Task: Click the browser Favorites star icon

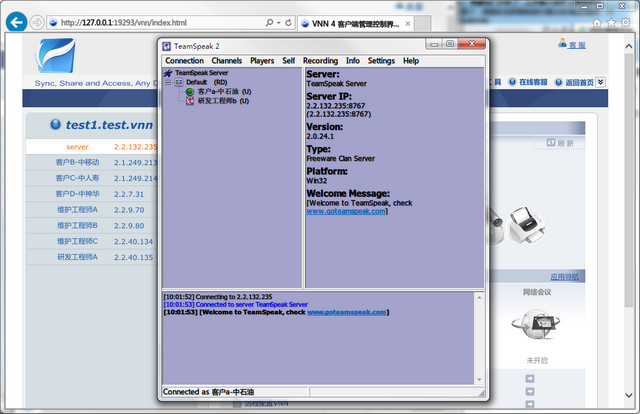Action: pyautogui.click(x=611, y=22)
